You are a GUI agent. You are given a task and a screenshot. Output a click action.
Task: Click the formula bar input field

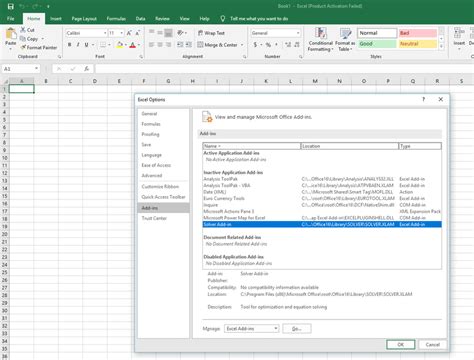click(x=284, y=69)
